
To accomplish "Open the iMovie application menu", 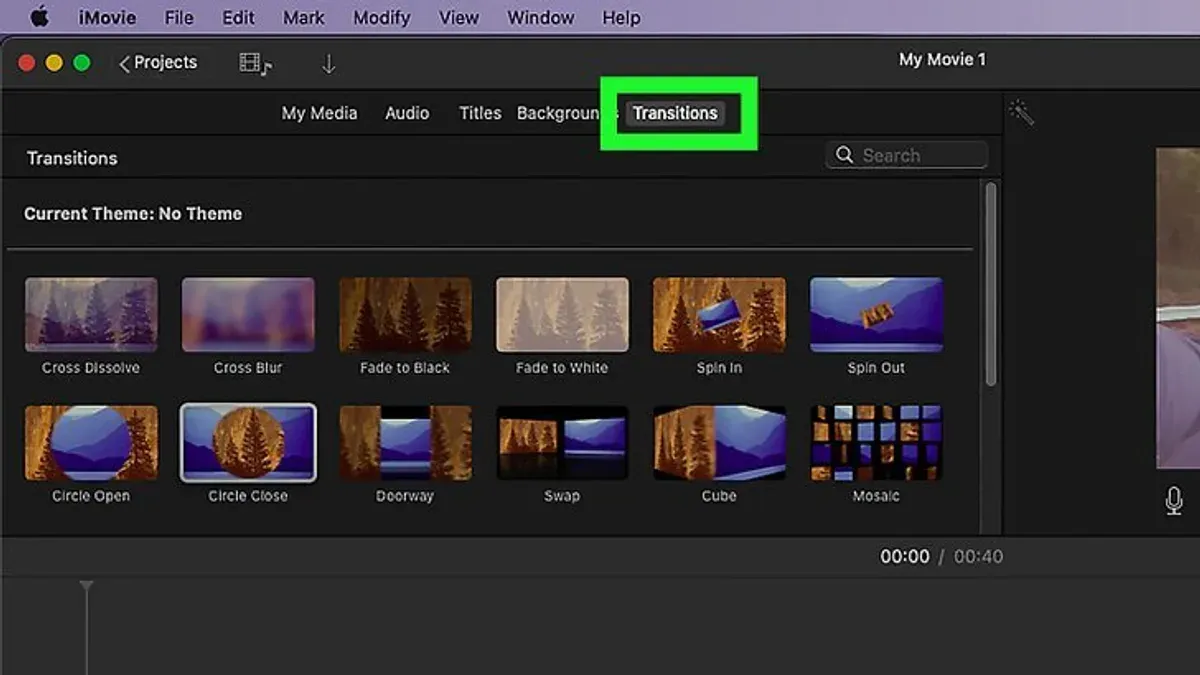I will coord(107,18).
